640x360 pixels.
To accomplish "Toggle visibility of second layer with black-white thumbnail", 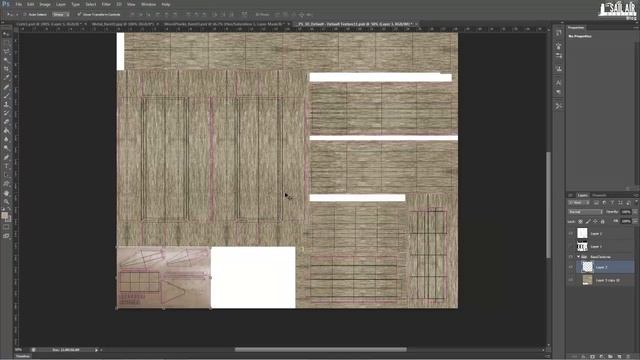I will pos(571,247).
